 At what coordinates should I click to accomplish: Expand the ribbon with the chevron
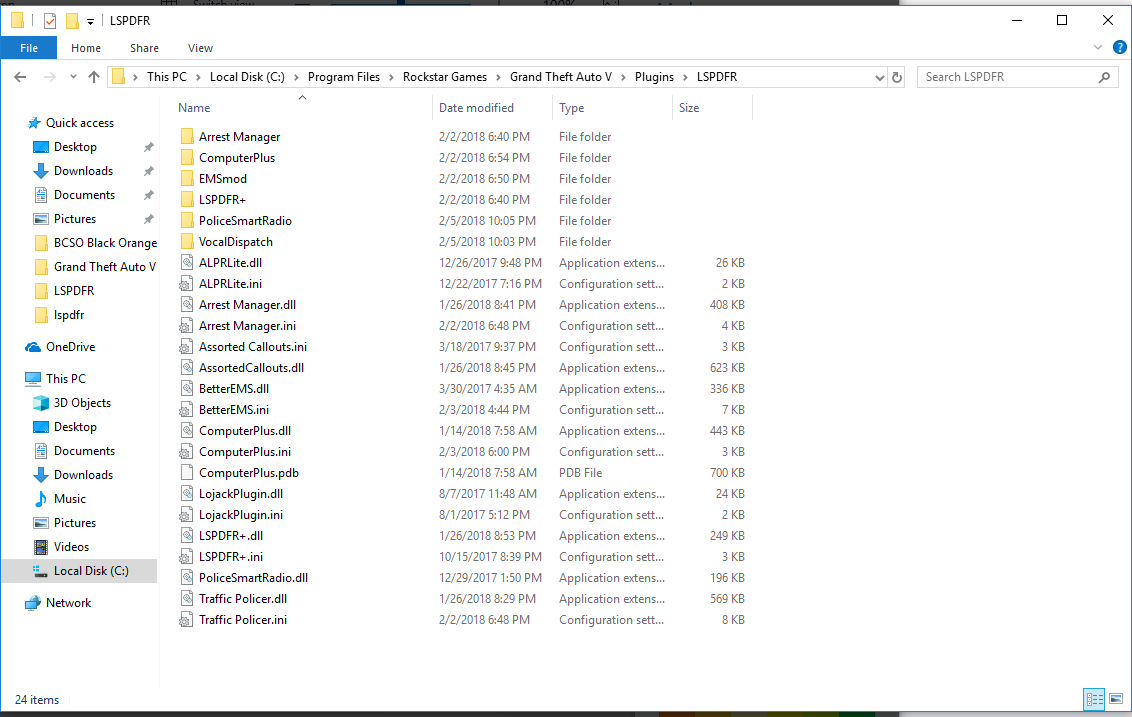coord(1098,48)
